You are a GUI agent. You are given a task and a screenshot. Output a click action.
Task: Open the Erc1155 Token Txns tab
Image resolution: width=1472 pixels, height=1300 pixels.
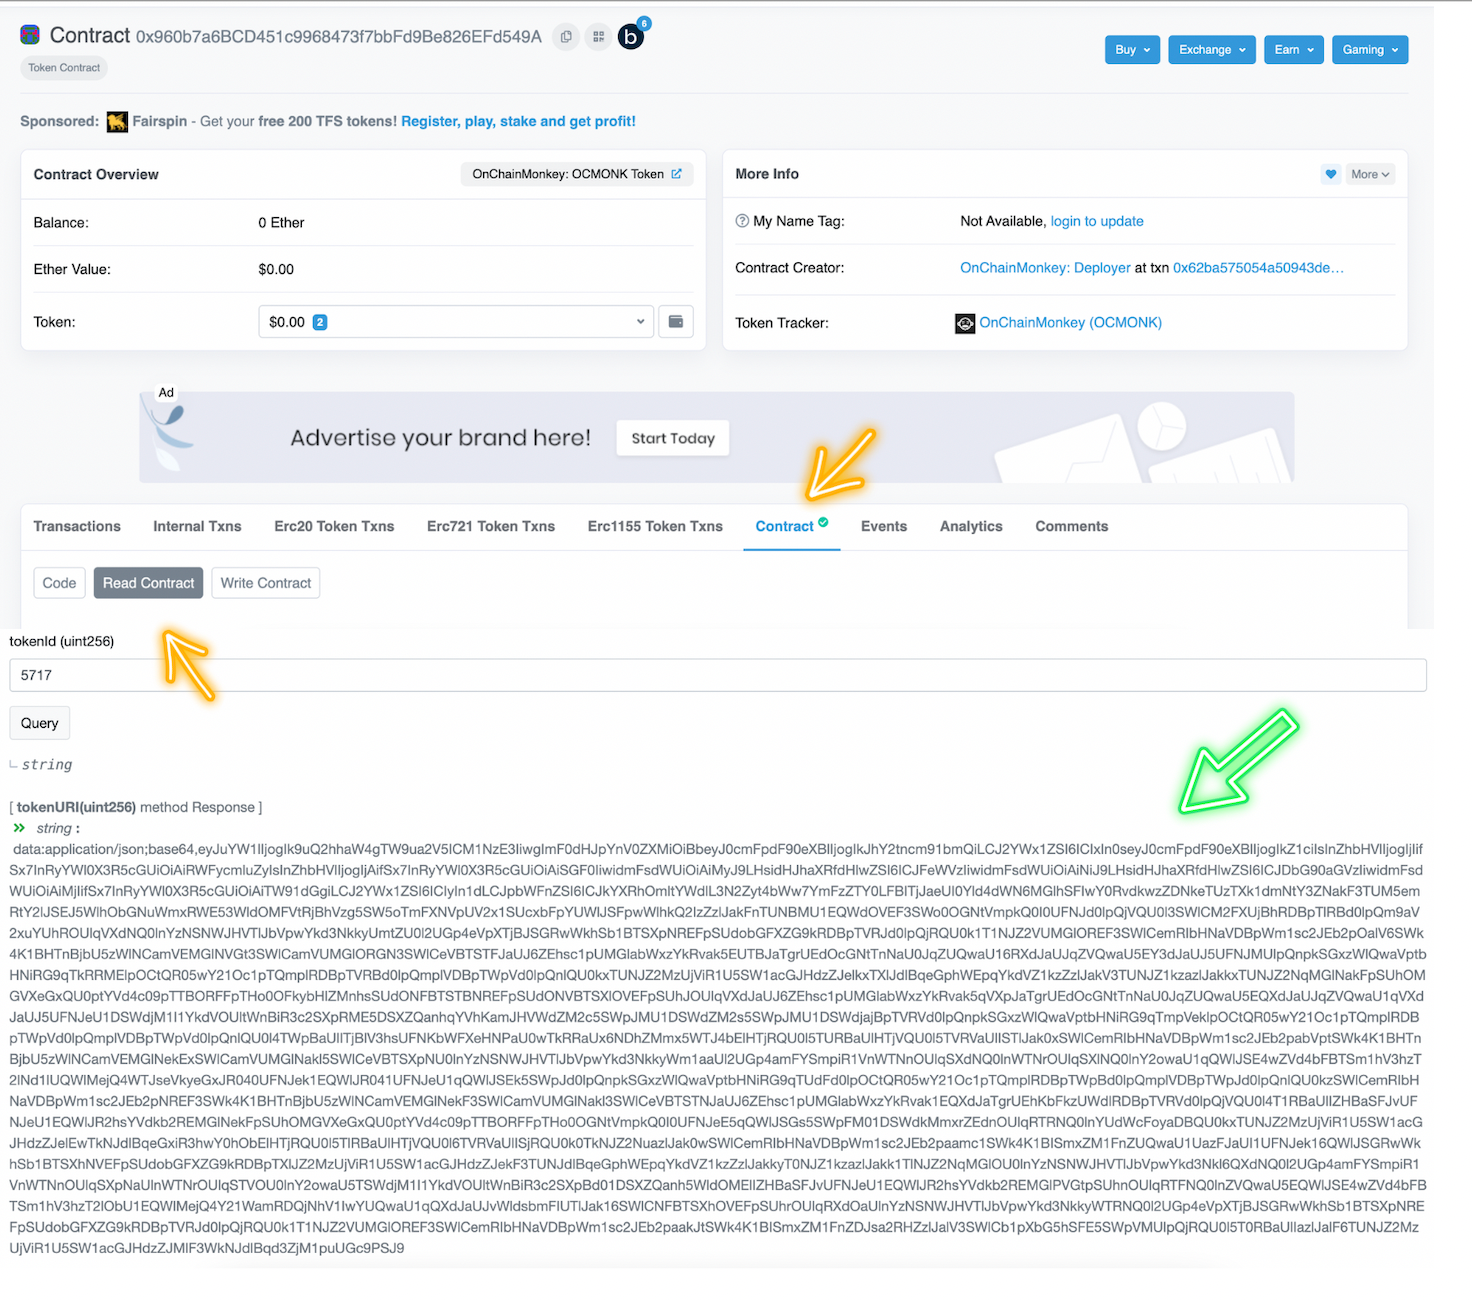coord(655,526)
